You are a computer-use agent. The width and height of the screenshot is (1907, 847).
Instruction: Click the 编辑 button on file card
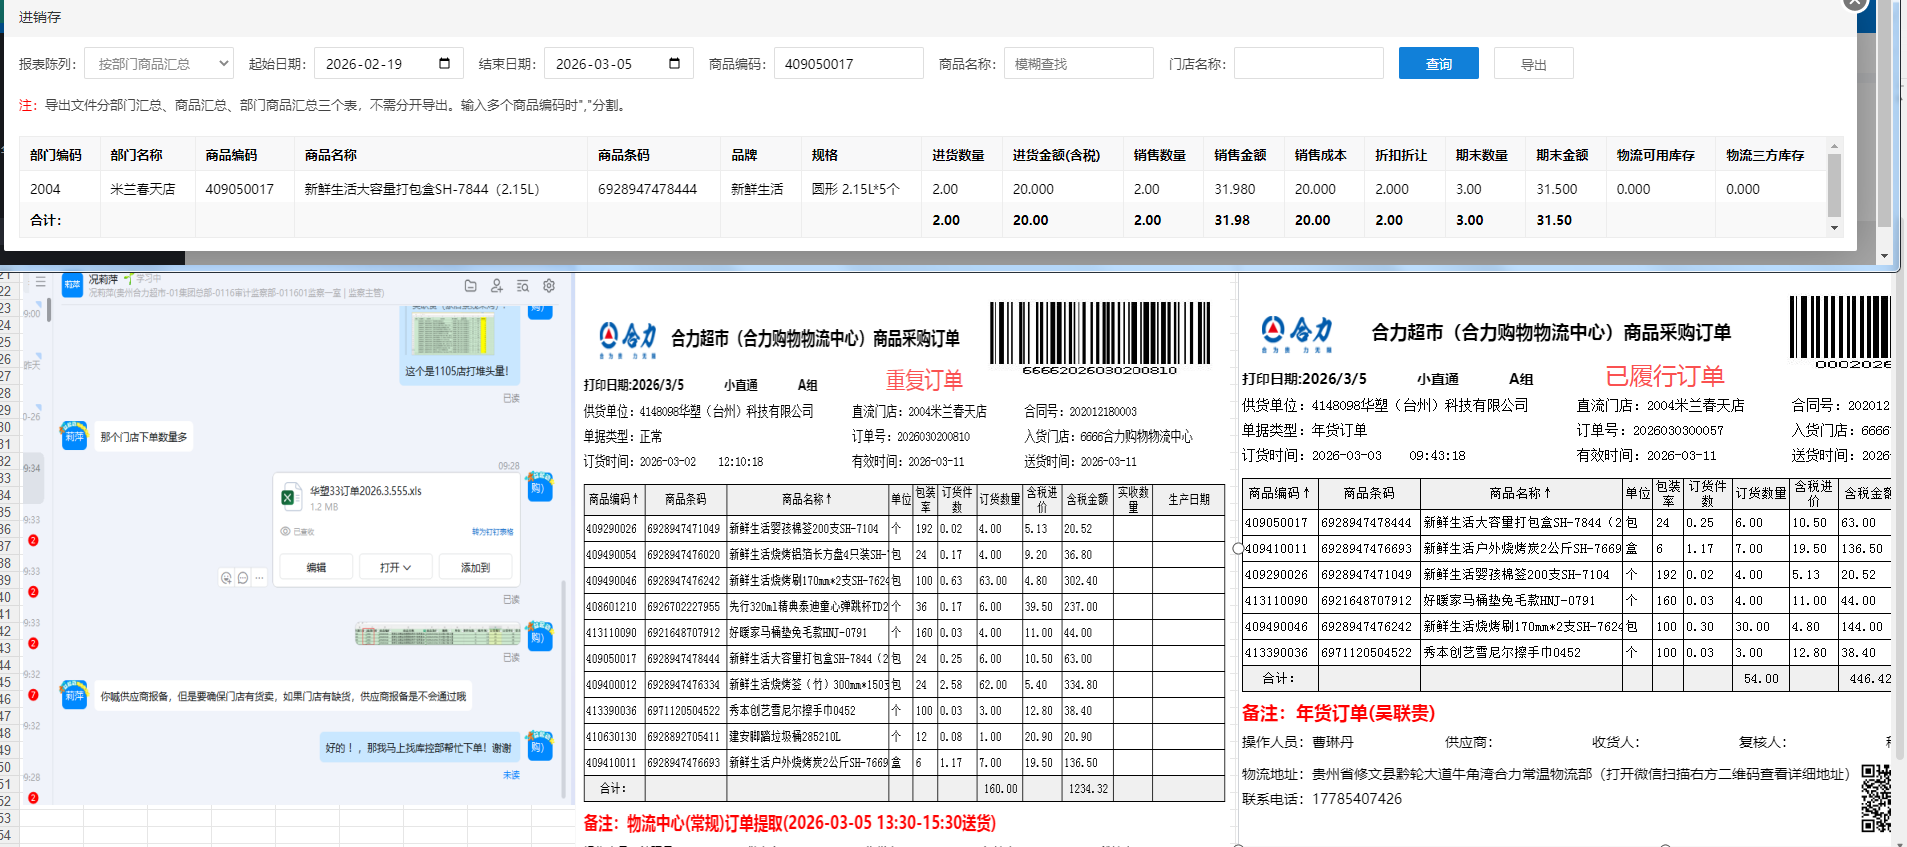point(316,567)
